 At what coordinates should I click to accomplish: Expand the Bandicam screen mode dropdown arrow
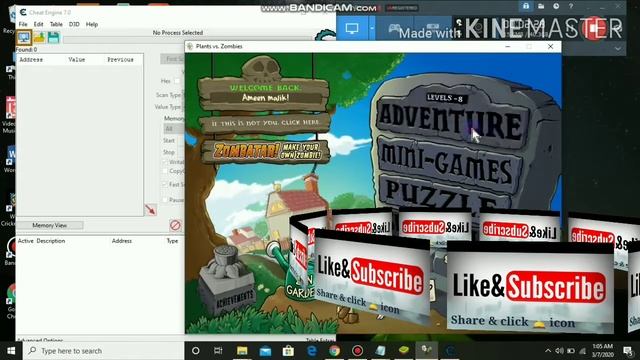pos(372,28)
